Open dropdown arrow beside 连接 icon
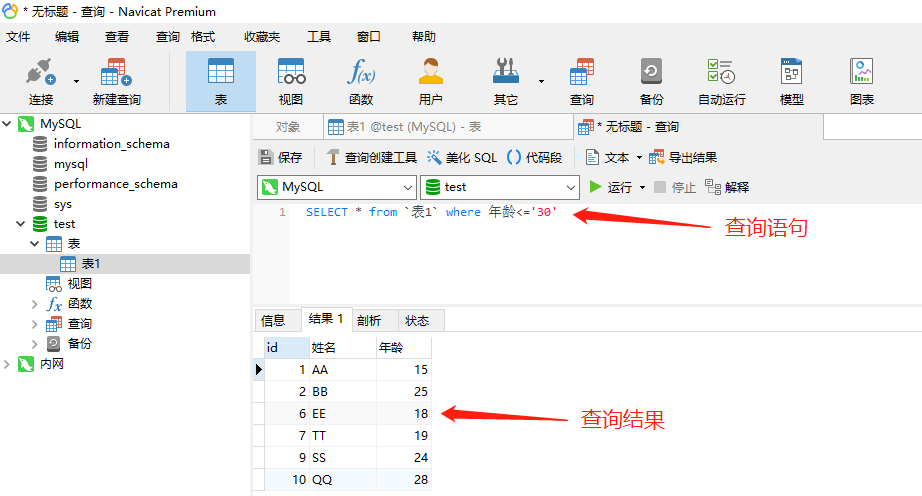922x496 pixels. (76, 81)
